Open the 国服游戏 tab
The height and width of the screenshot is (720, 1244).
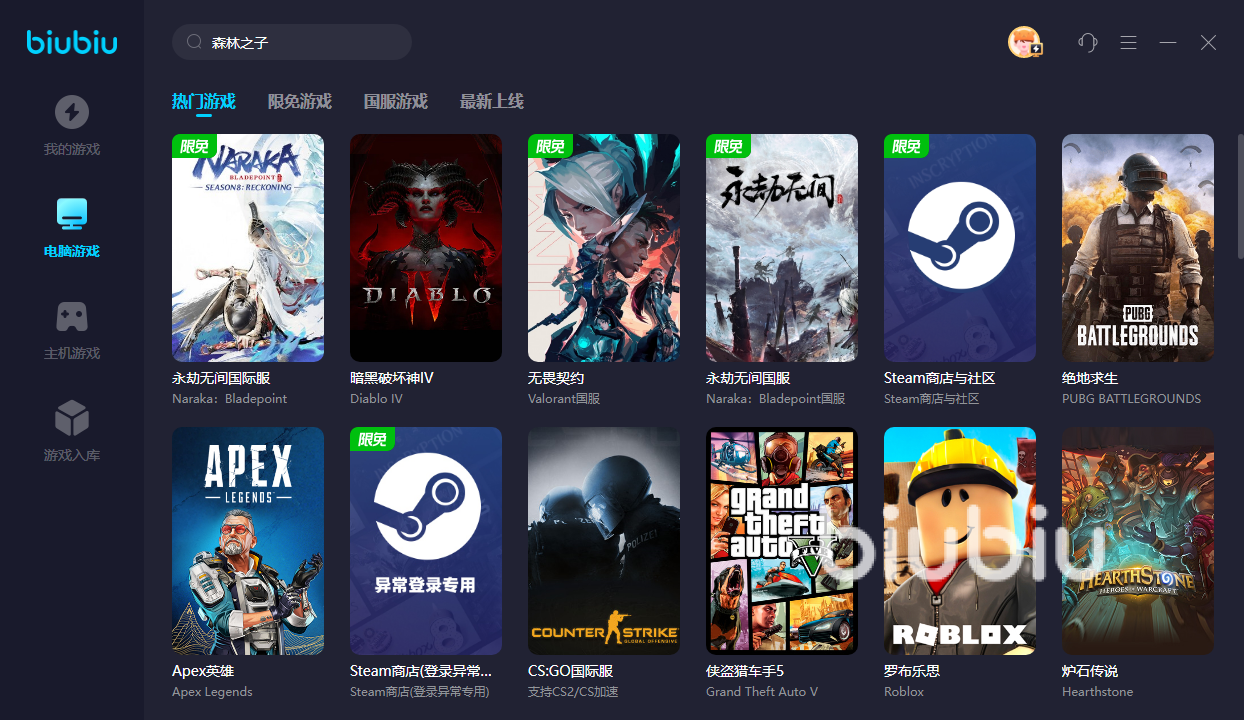click(395, 101)
